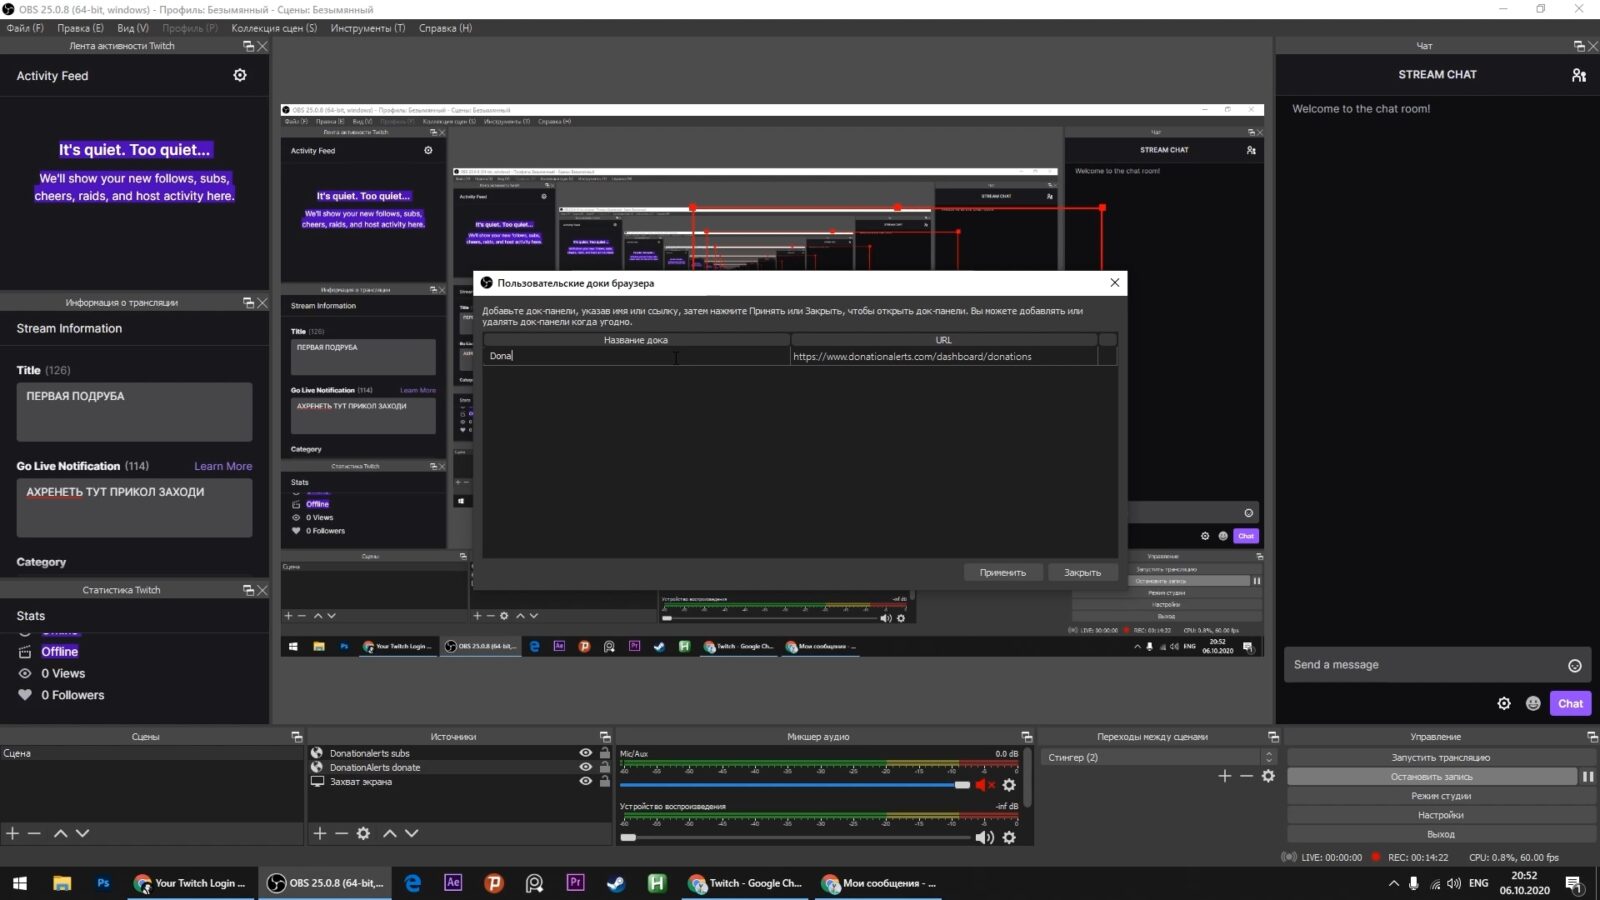
Task: Click Закрыть button in browser docks dialog
Action: 1082,573
